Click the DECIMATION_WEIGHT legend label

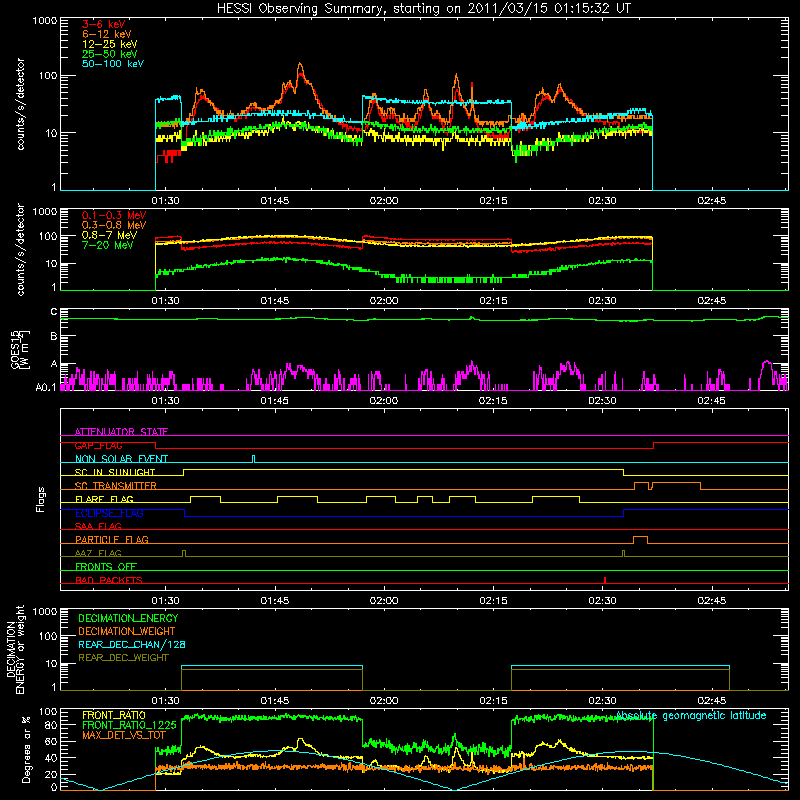coord(127,631)
